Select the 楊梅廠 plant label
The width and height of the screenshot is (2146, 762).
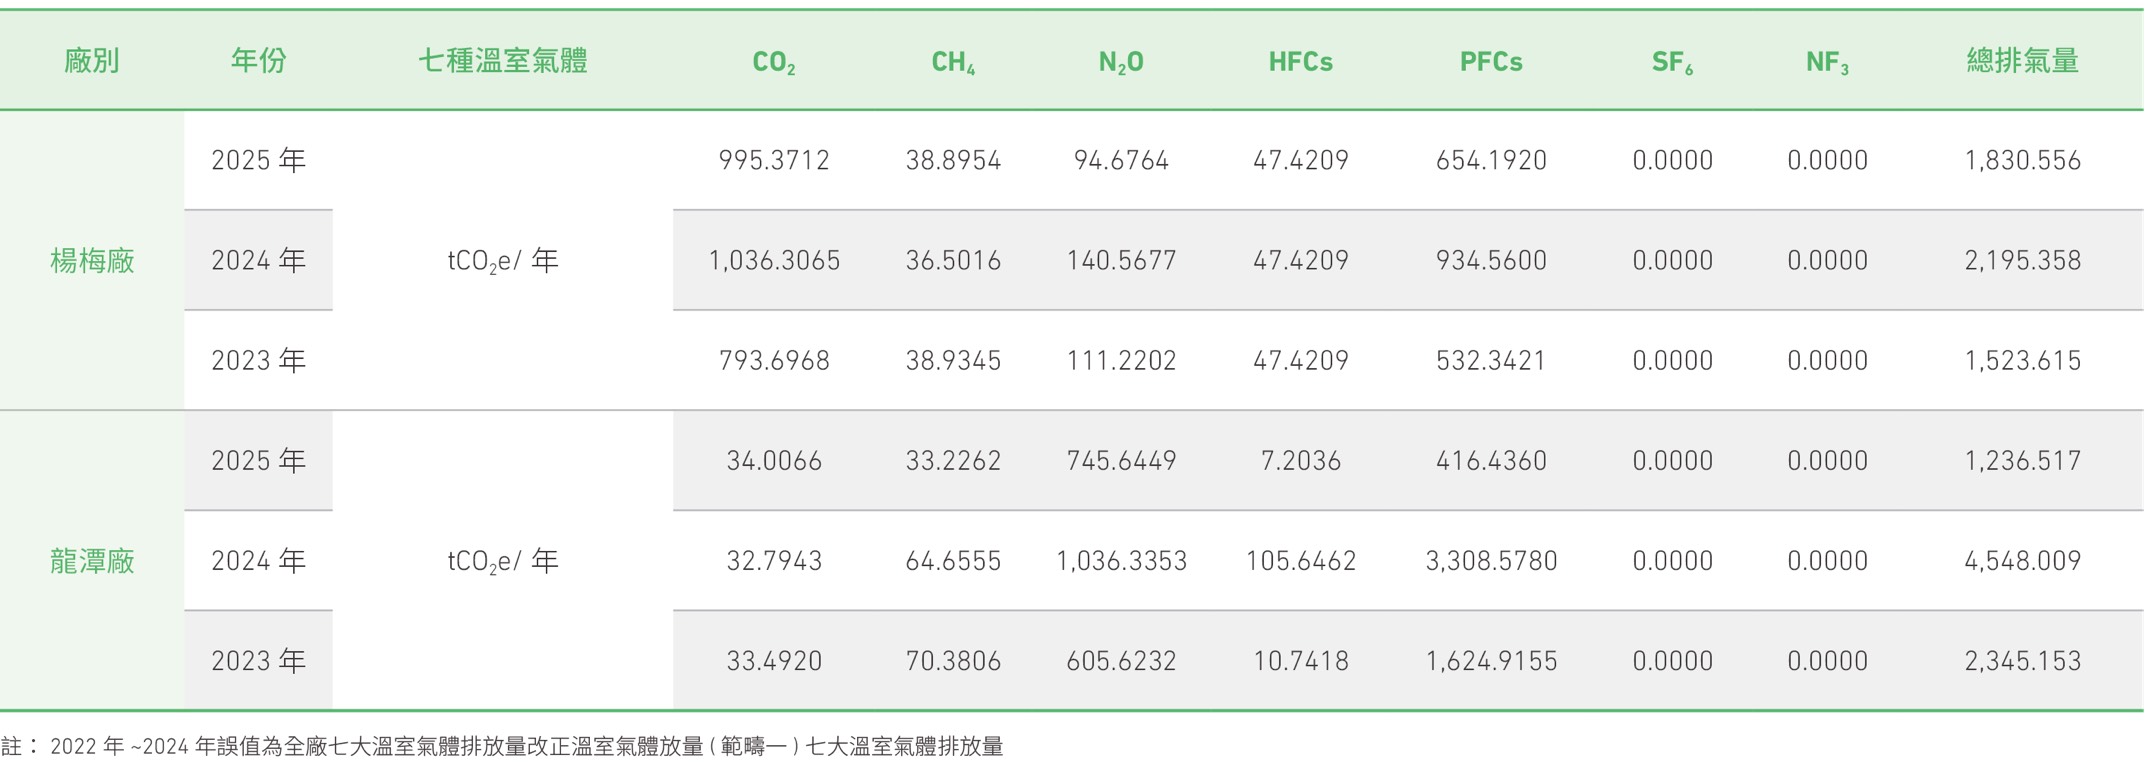pyautogui.click(x=92, y=261)
